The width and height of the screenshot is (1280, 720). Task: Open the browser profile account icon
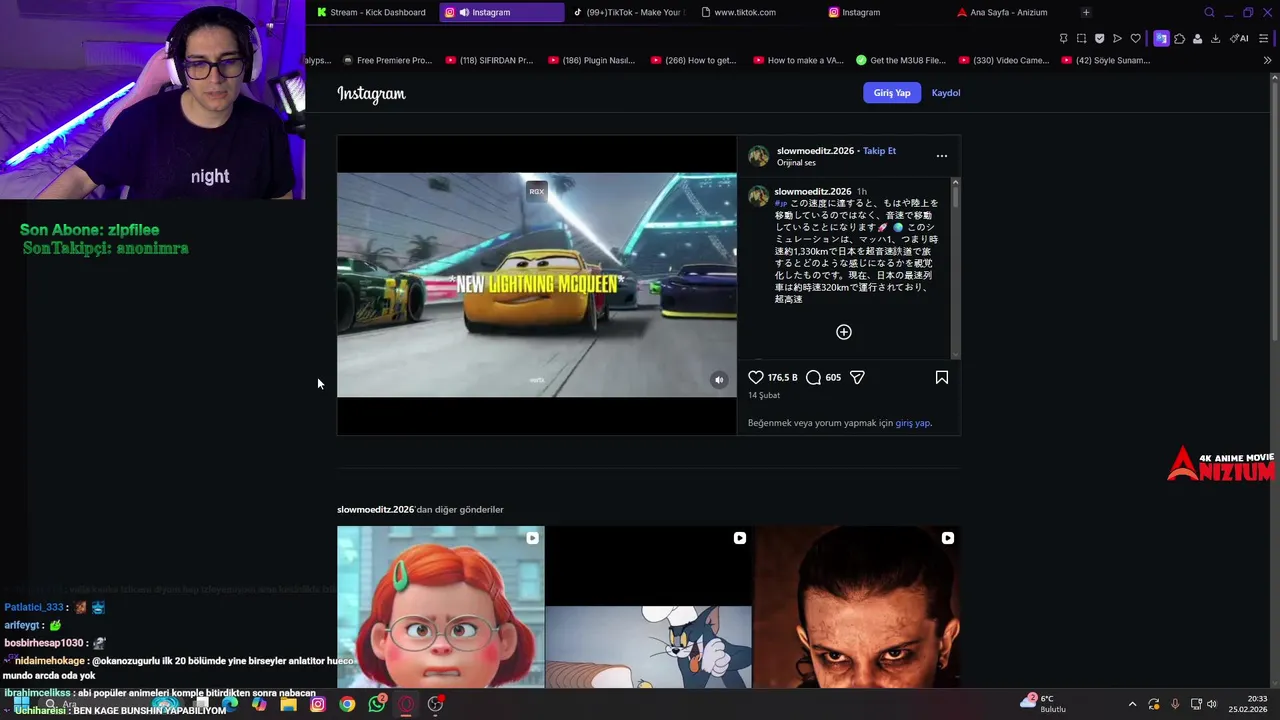click(1197, 38)
